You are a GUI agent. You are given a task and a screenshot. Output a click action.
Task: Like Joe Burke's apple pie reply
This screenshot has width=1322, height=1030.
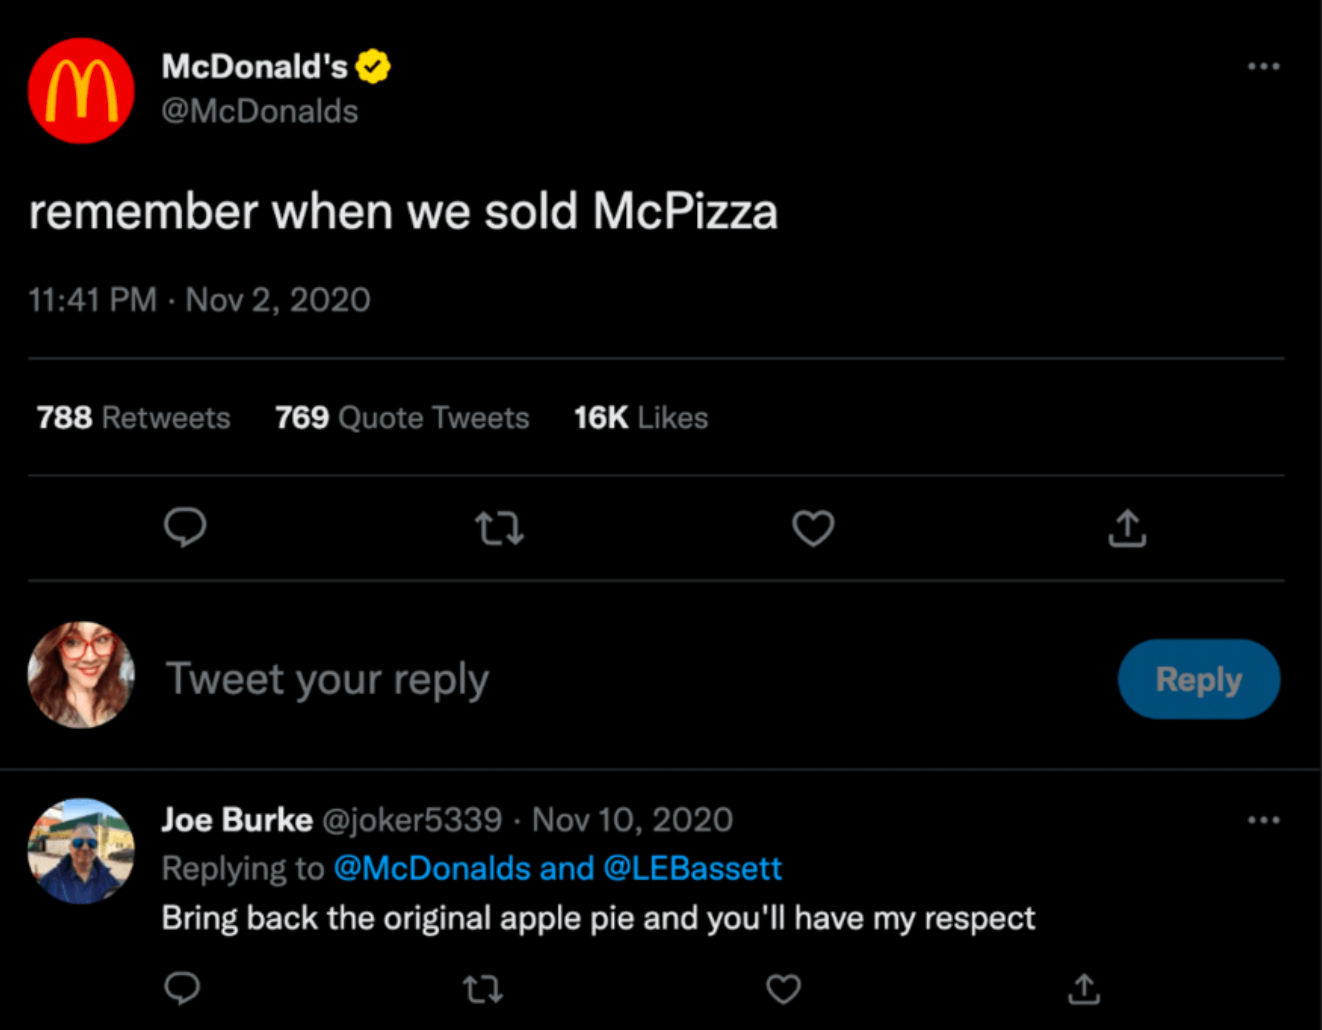(783, 990)
